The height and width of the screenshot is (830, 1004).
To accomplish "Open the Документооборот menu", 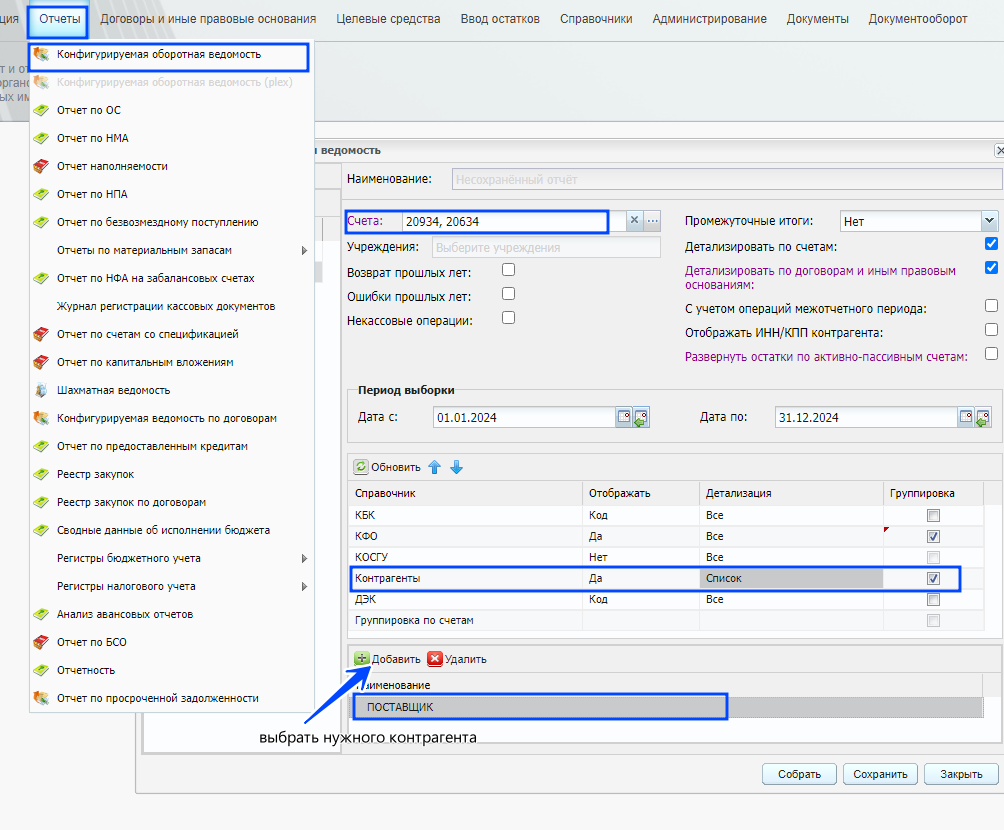I will click(x=918, y=19).
